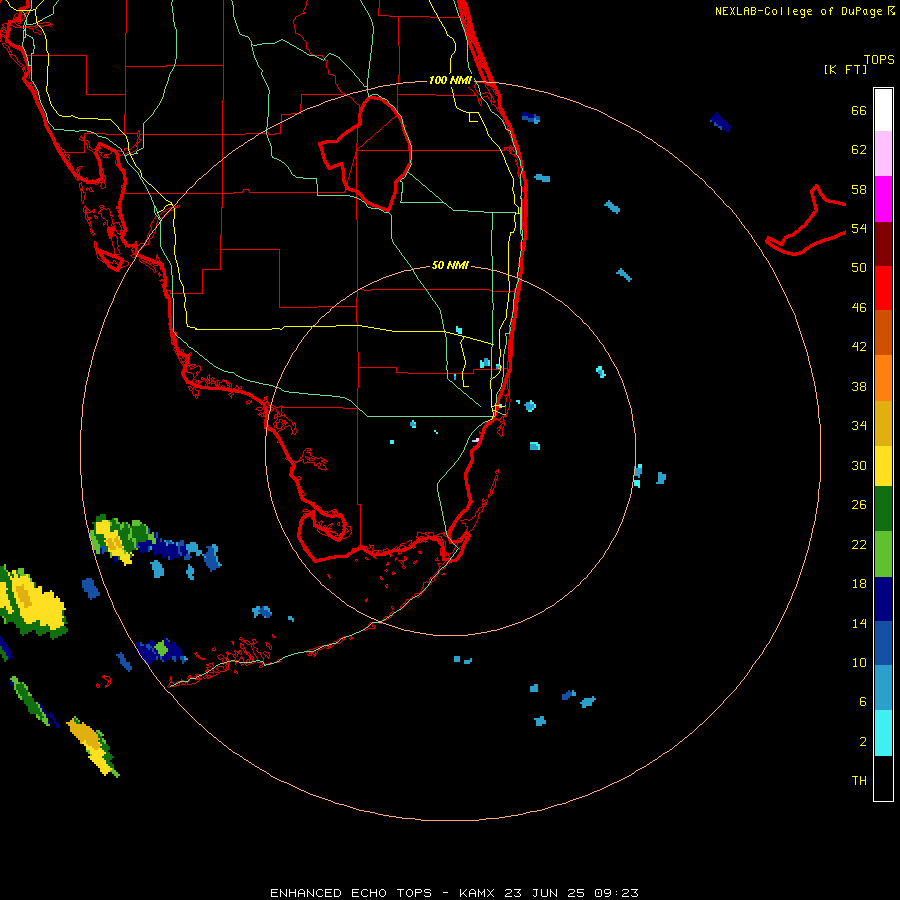
Task: Click the navy 22 kft legend swatch
Action: (x=883, y=599)
